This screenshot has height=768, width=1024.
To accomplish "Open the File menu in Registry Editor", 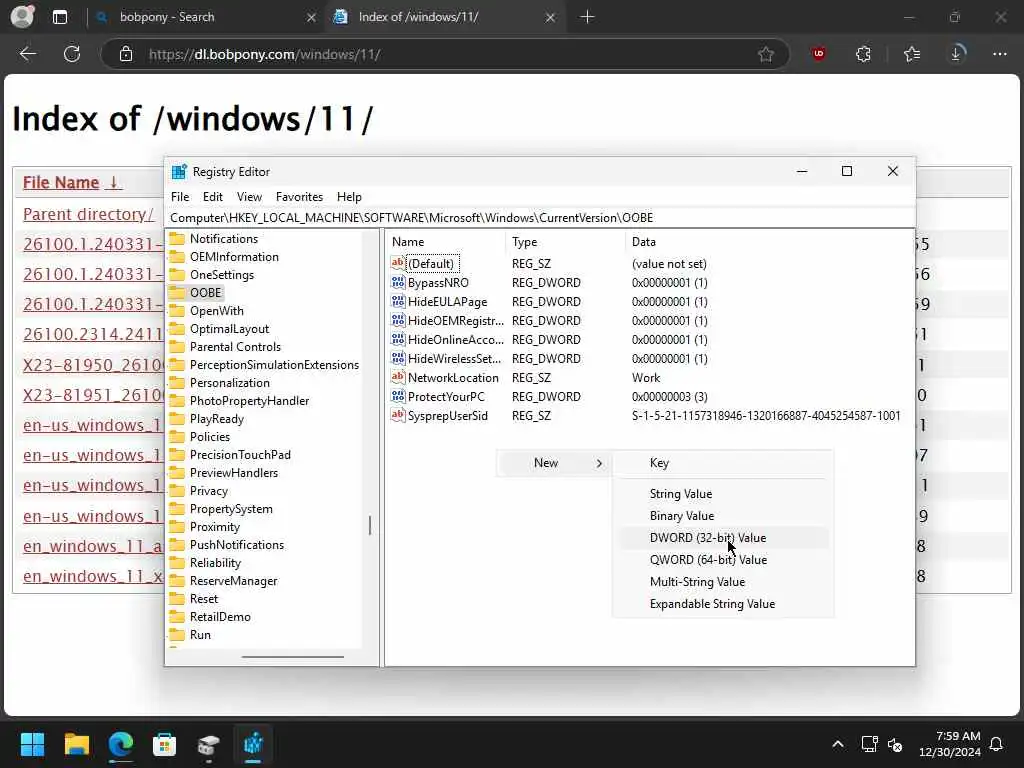I will pyautogui.click(x=180, y=197).
